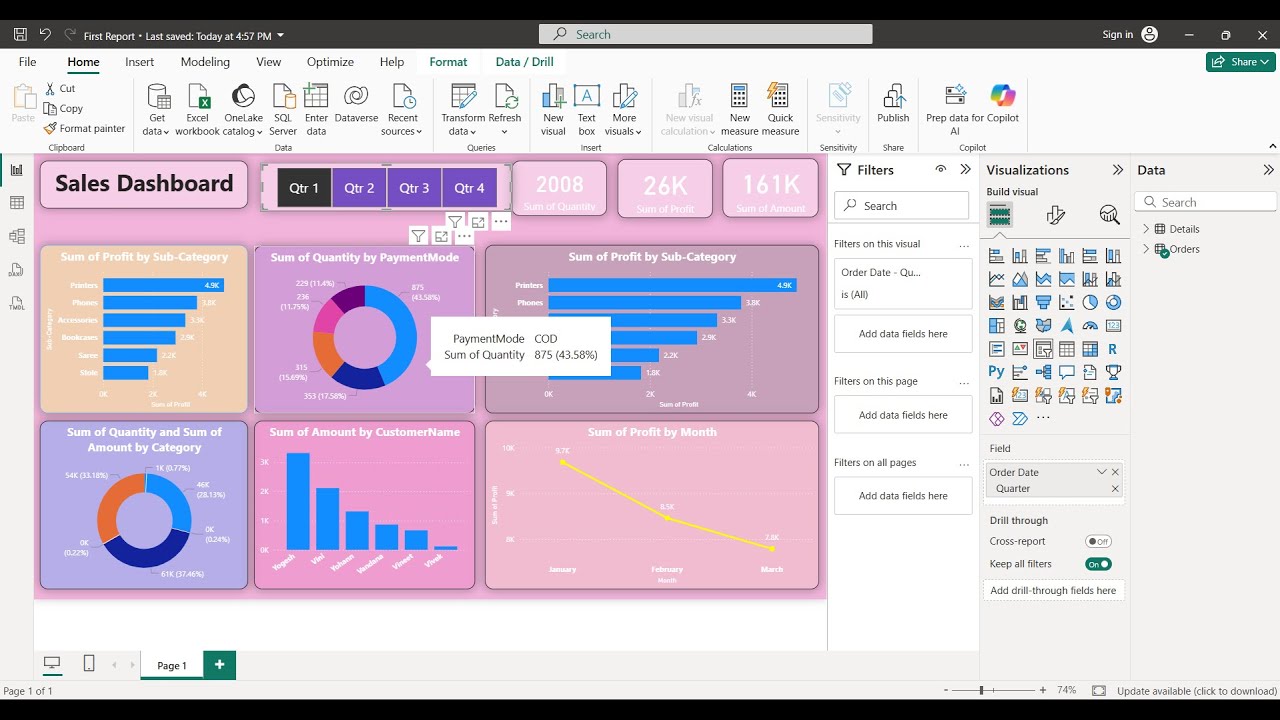Copy selection with Copy button

[x=63, y=108]
